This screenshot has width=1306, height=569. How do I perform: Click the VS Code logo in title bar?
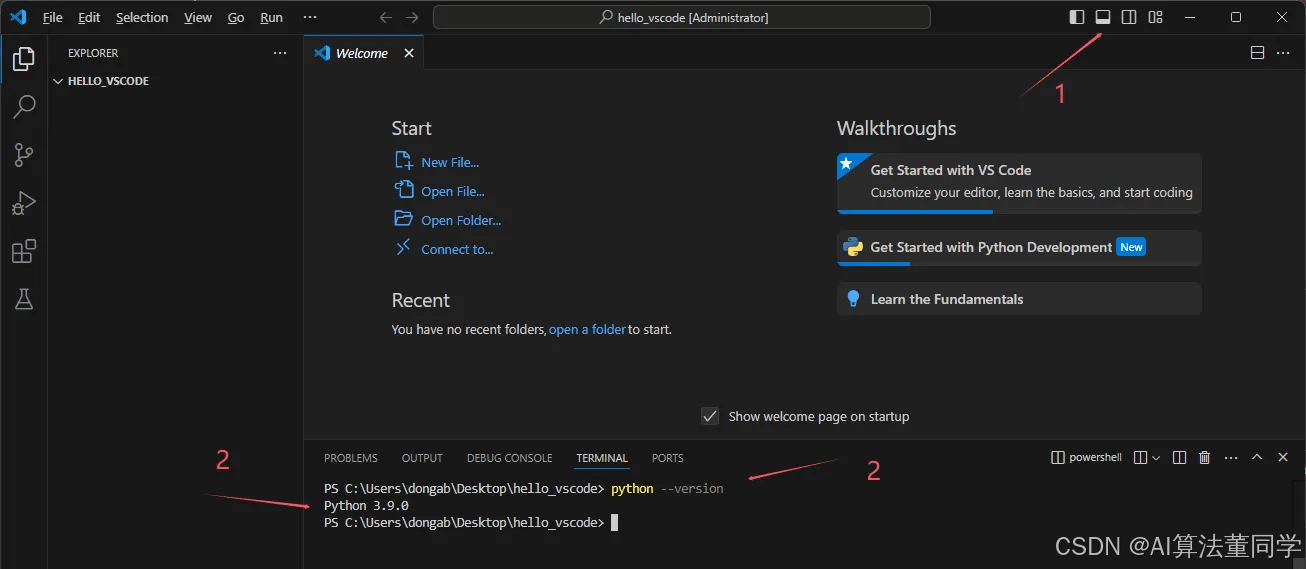coord(18,17)
